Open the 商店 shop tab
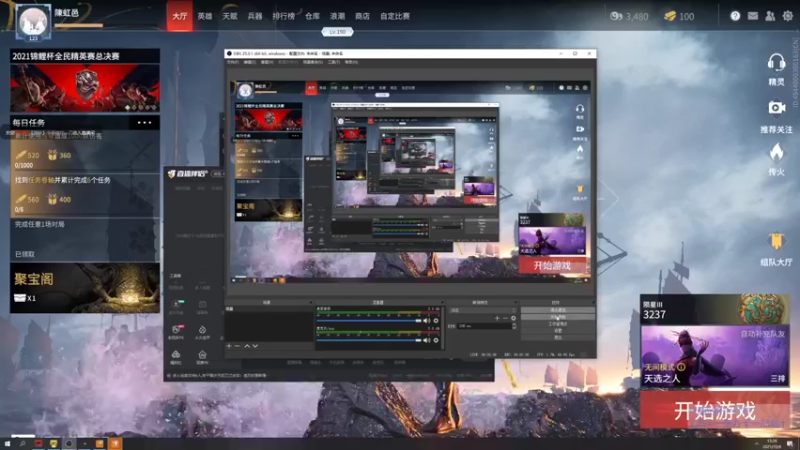 pyautogui.click(x=362, y=16)
